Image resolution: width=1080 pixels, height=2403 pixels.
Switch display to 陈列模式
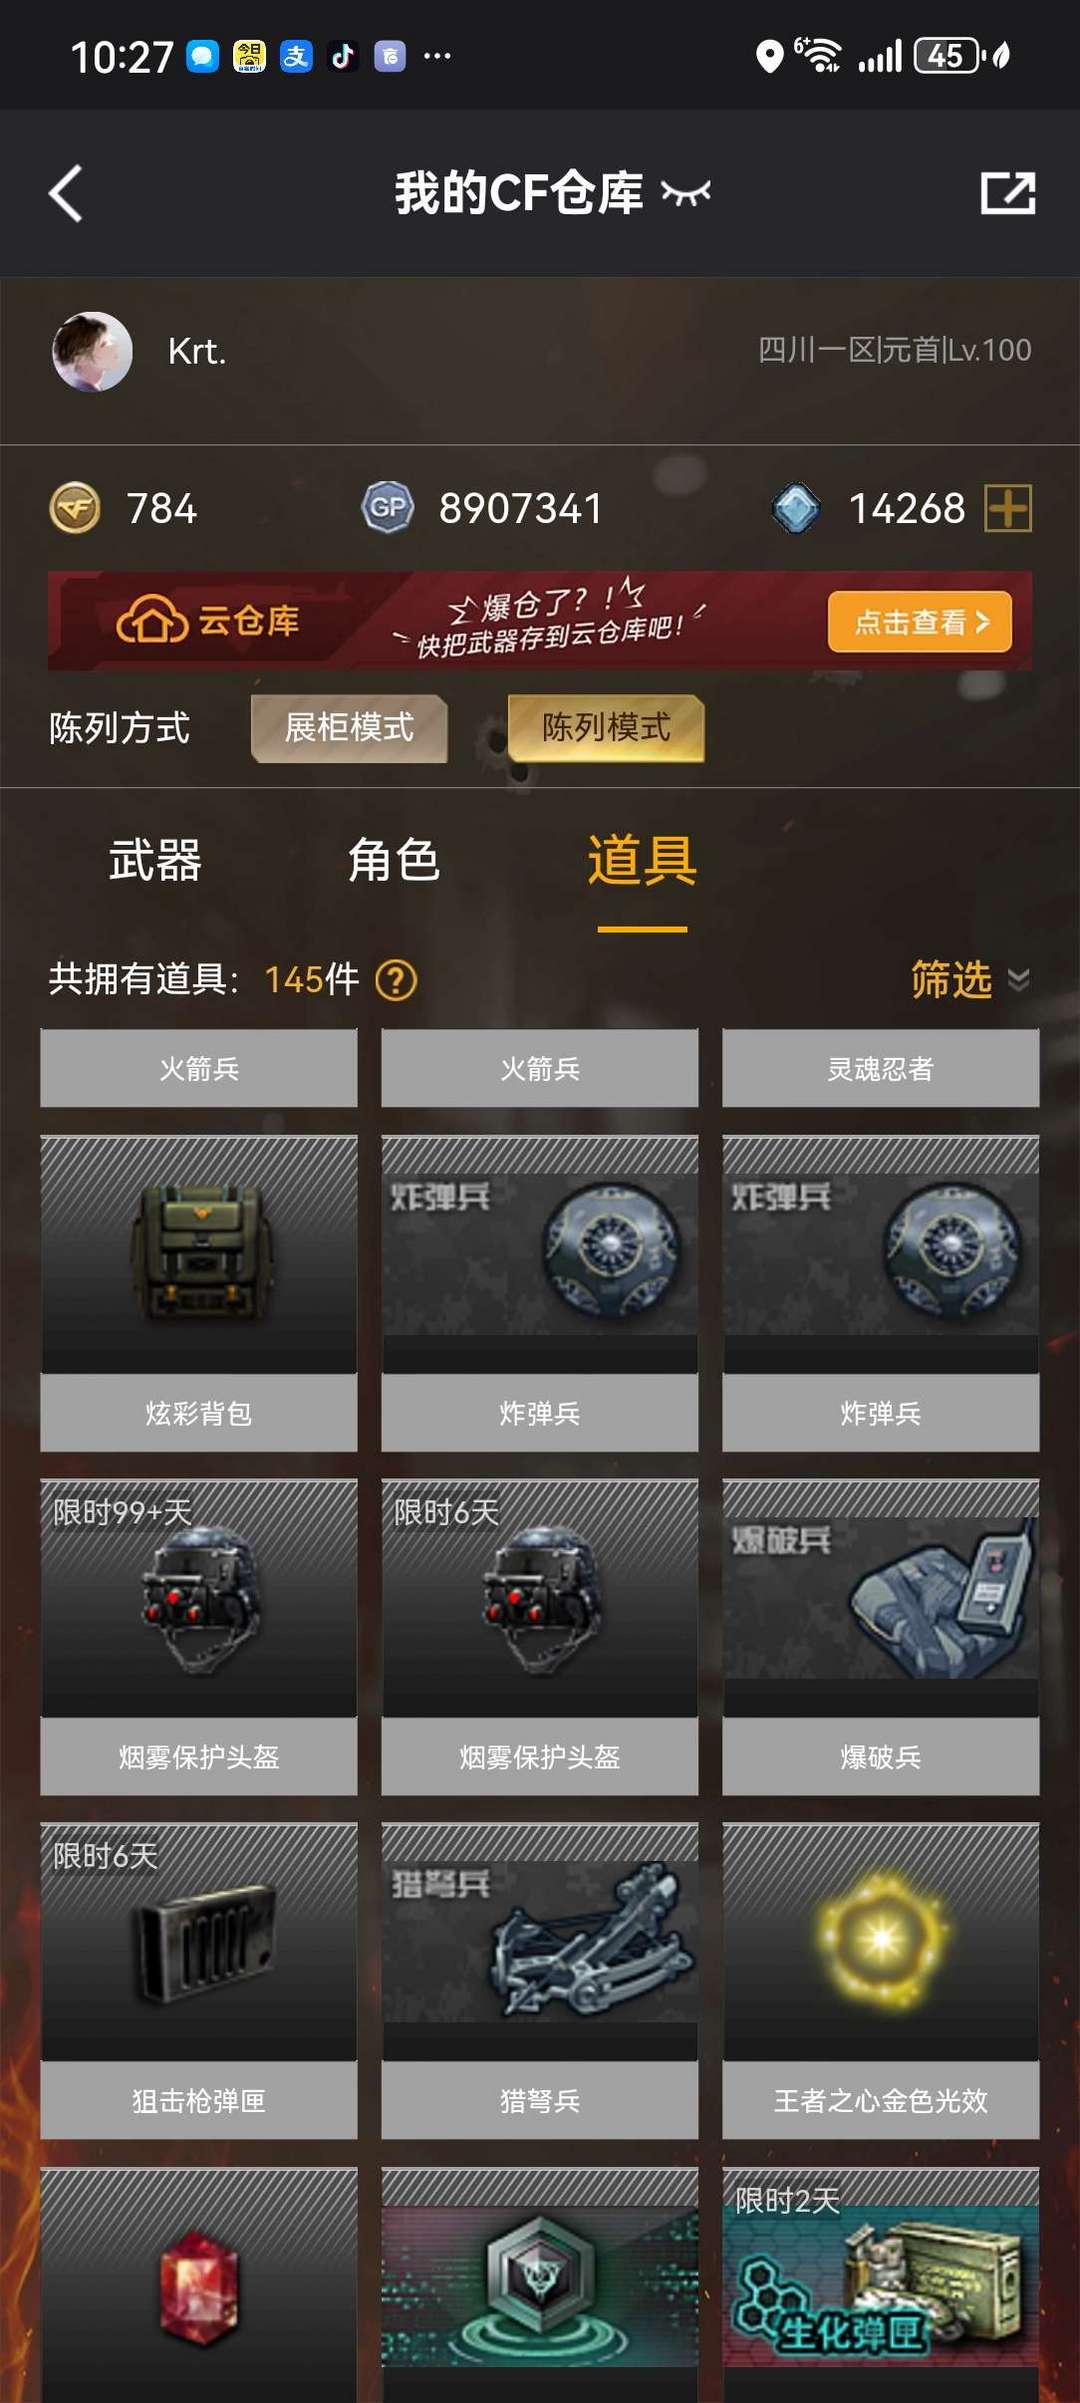(606, 728)
